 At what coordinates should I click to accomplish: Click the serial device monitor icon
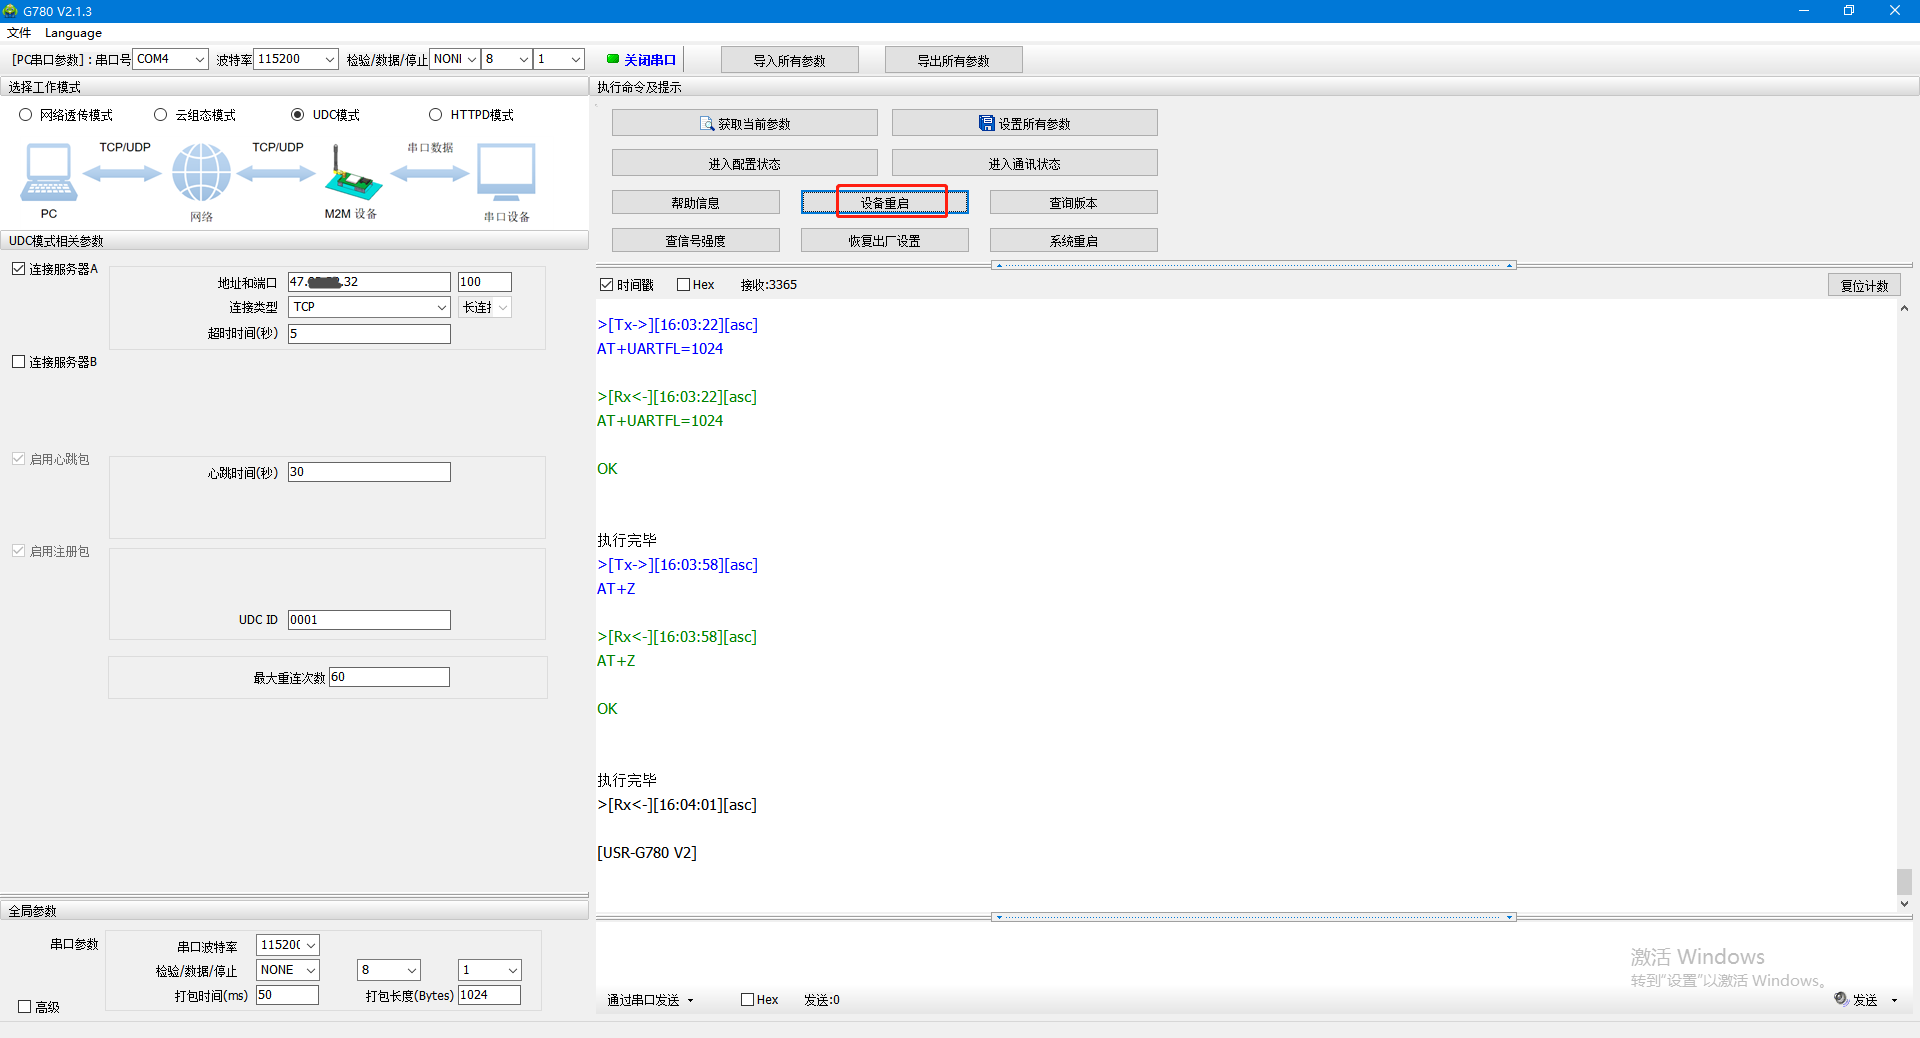[506, 173]
